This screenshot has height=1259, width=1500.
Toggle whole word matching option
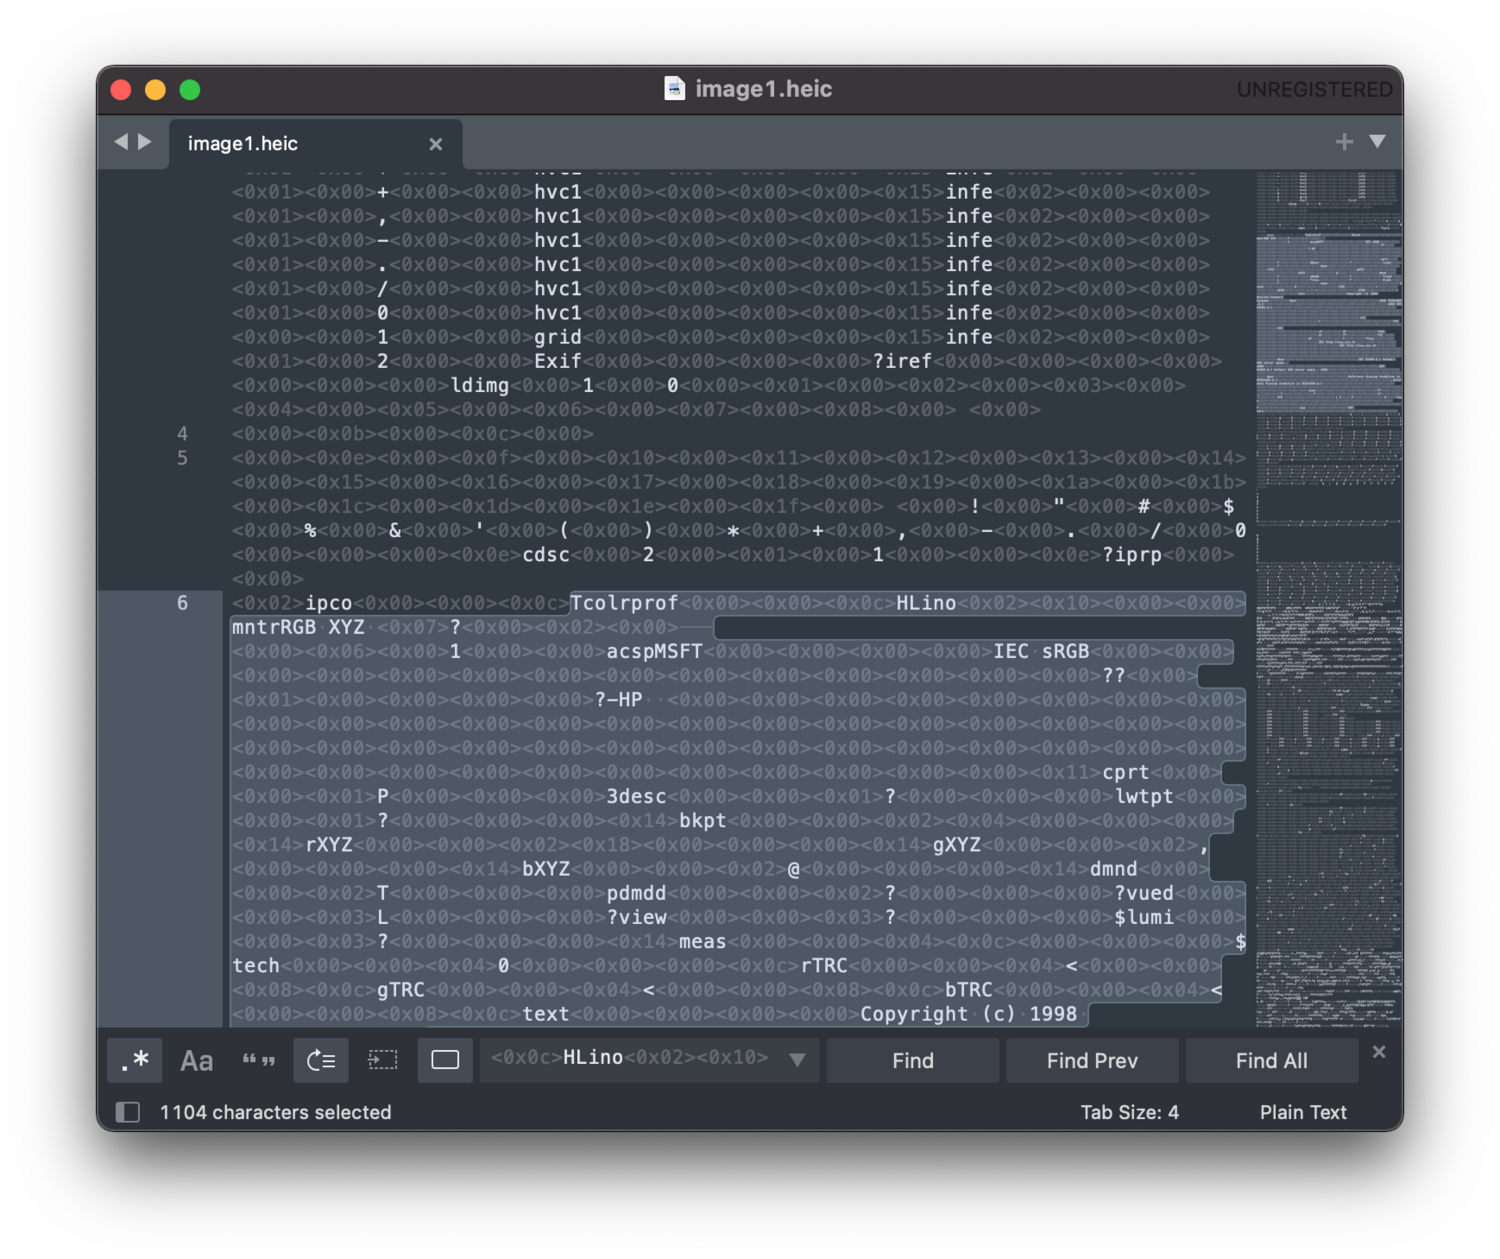pyautogui.click(x=258, y=1060)
